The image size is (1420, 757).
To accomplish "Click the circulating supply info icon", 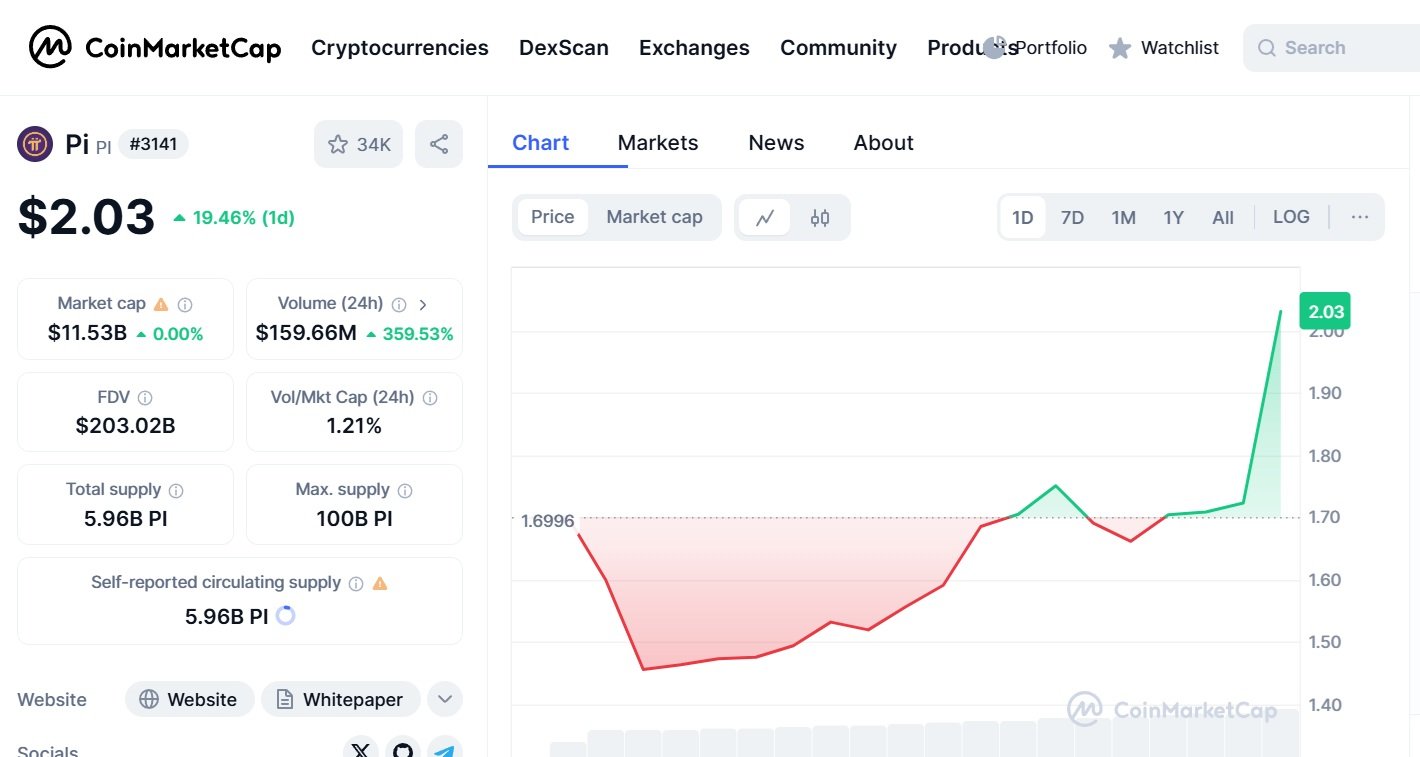I will pyautogui.click(x=356, y=583).
